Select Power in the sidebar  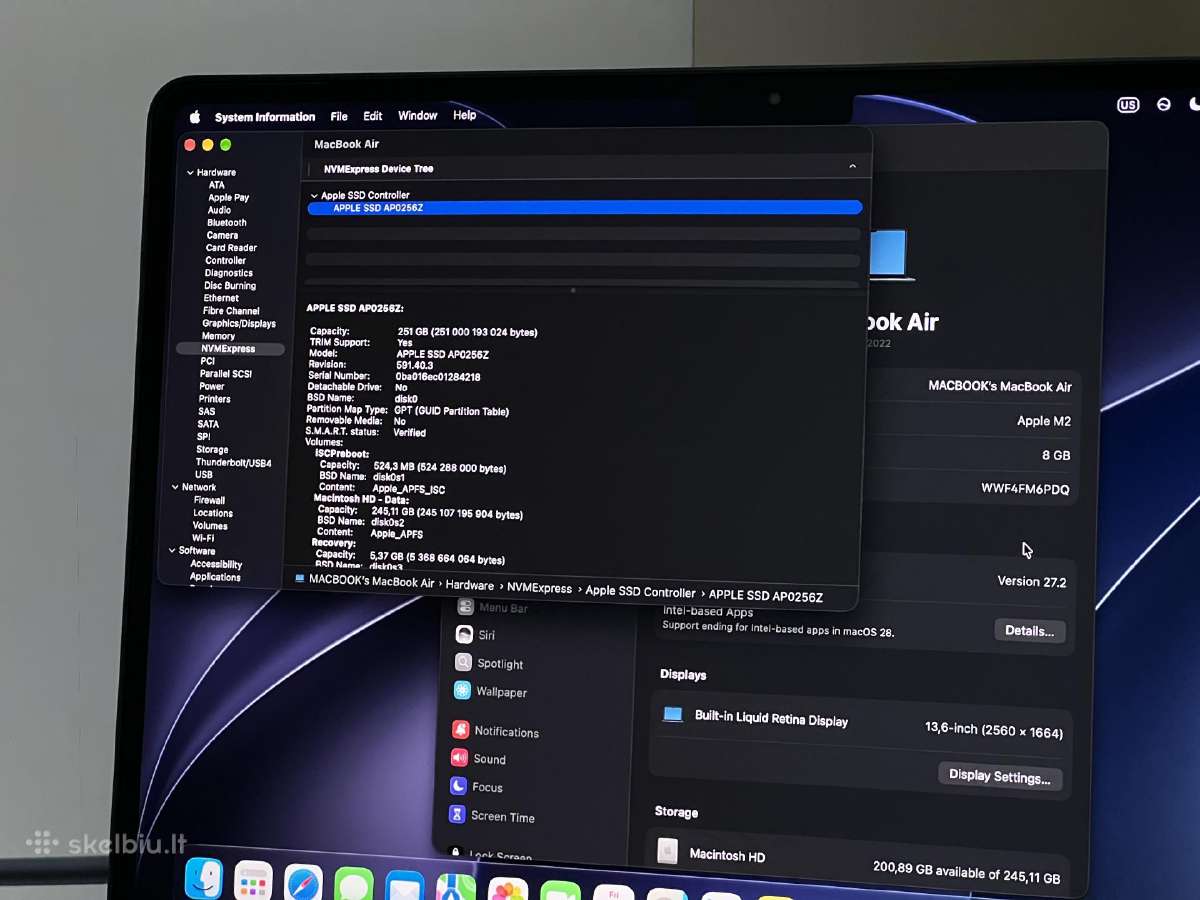click(x=212, y=386)
